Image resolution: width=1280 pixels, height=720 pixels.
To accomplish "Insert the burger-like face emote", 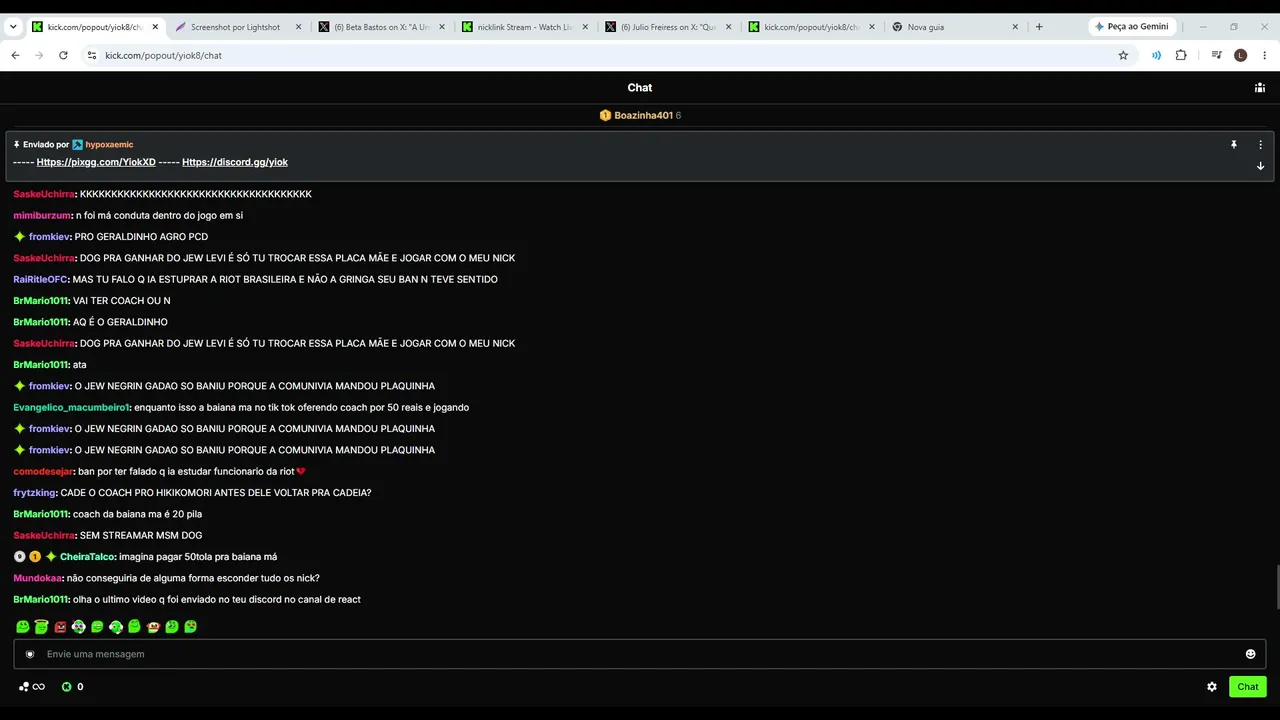I will (153, 627).
